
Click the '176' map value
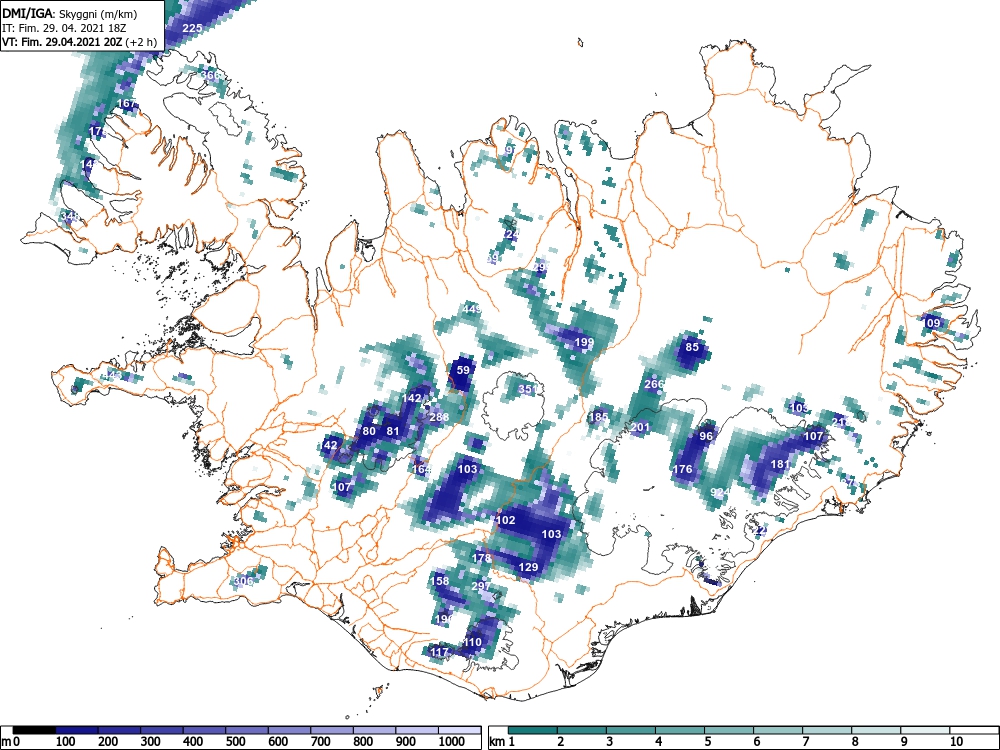click(682, 469)
